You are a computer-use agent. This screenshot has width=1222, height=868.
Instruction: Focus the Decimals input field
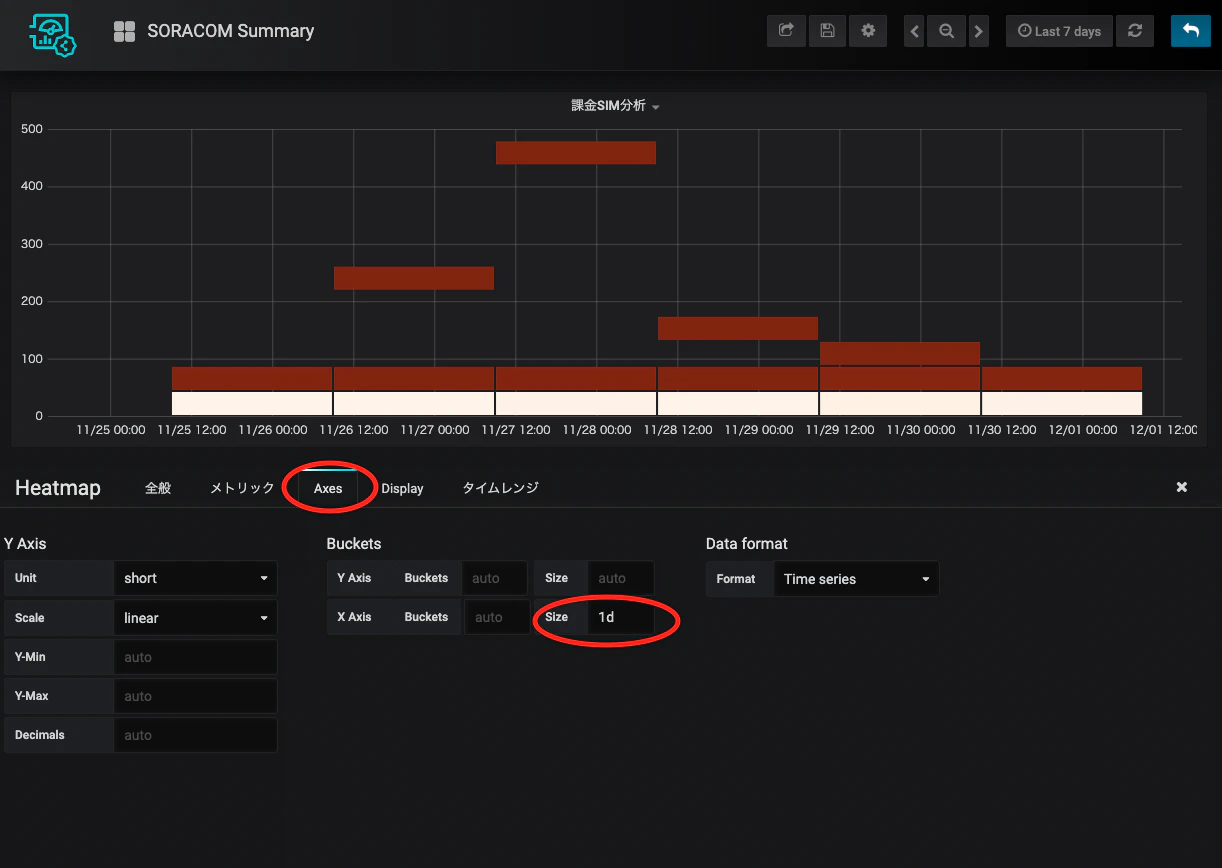tap(196, 735)
